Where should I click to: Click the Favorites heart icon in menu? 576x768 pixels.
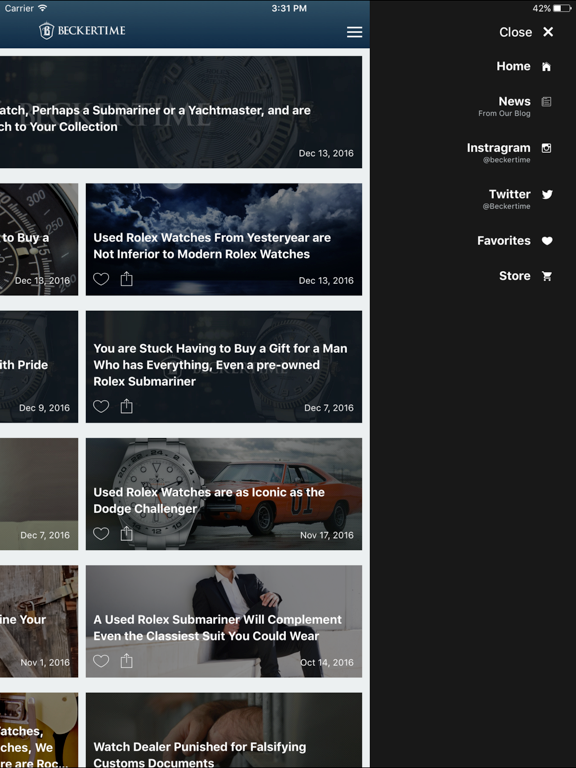547,240
